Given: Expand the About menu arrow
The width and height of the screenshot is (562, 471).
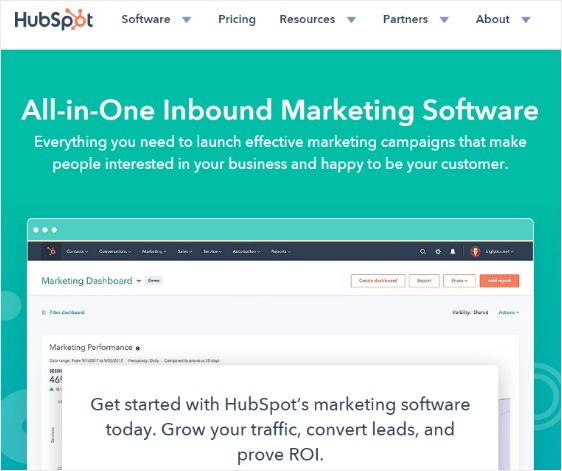Looking at the screenshot, I should (526, 20).
